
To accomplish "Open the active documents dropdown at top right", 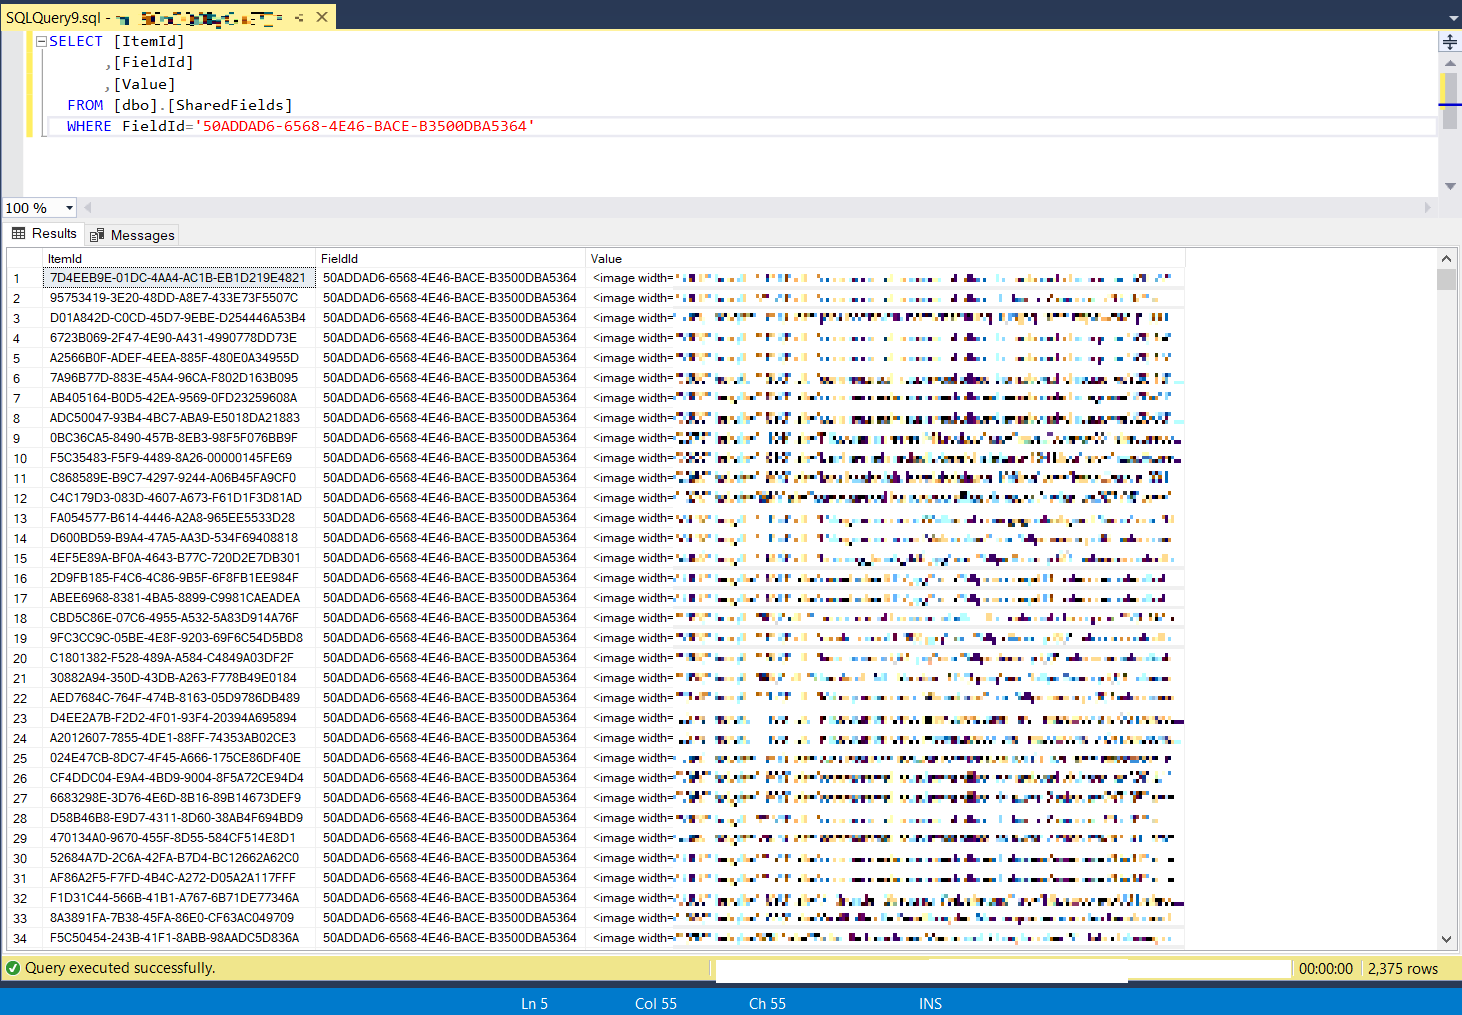I will pyautogui.click(x=1452, y=16).
